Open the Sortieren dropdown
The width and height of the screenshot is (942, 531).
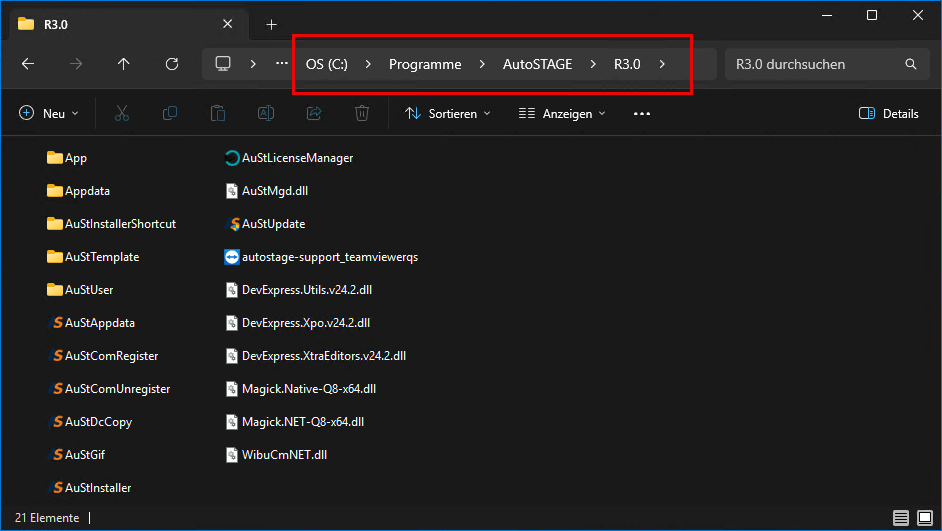[448, 114]
